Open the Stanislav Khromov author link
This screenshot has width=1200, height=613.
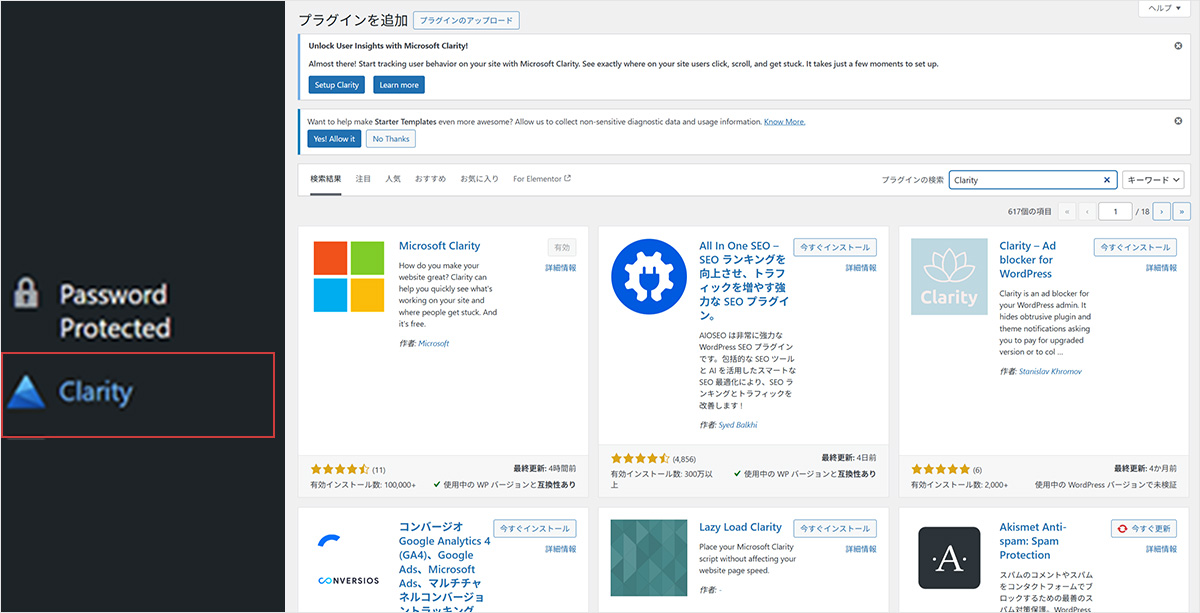1050,371
